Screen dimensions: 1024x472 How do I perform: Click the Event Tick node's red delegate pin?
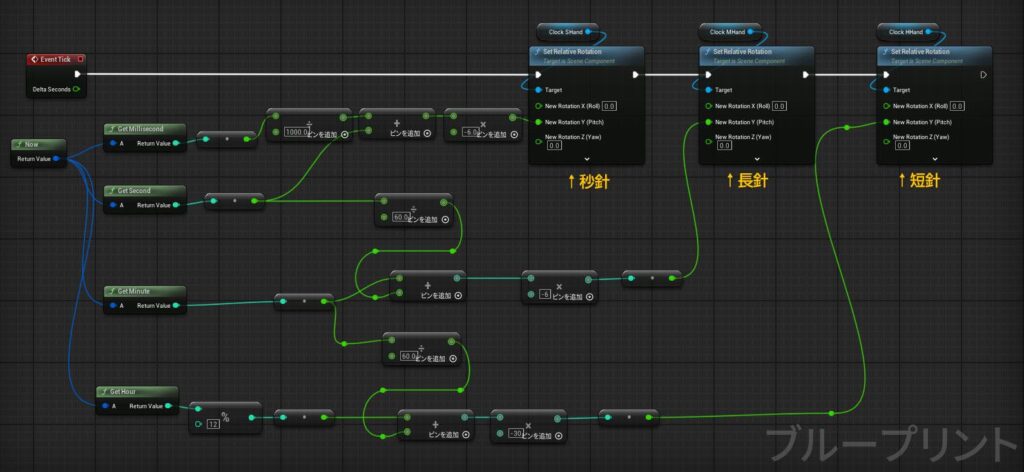coord(80,60)
